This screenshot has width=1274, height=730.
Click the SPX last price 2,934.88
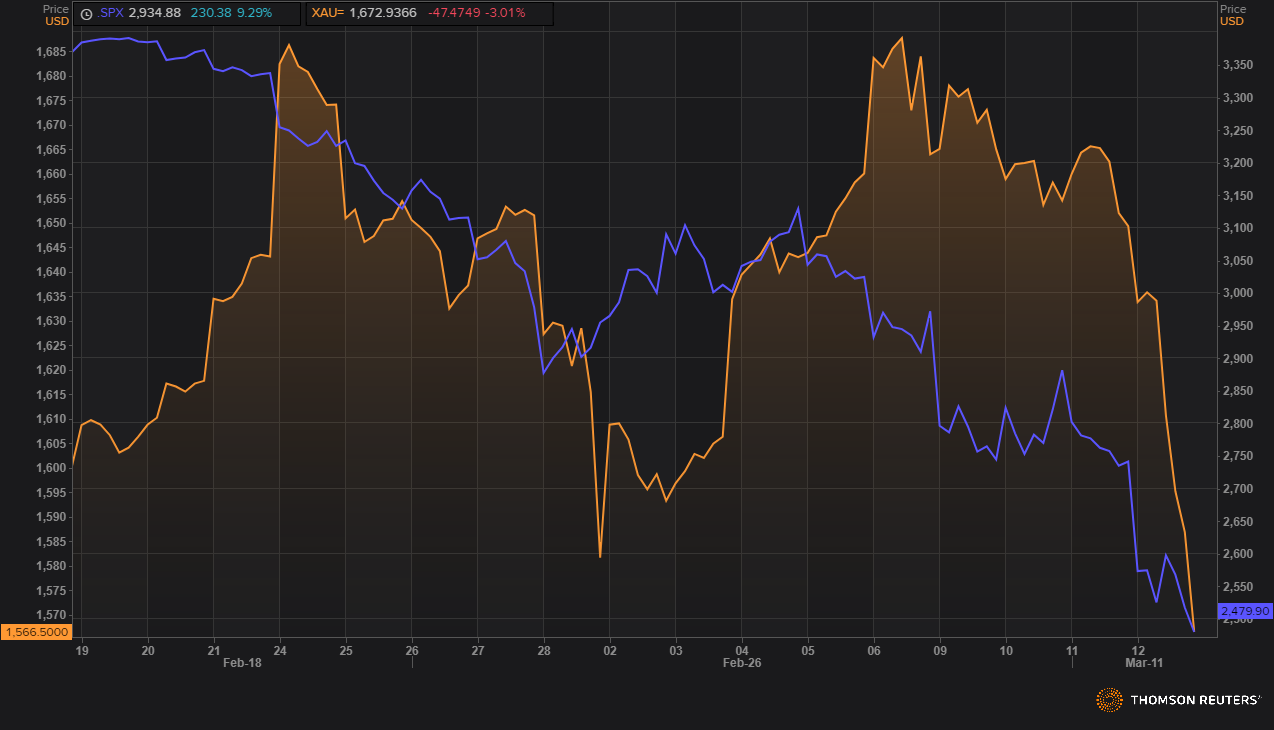155,14
